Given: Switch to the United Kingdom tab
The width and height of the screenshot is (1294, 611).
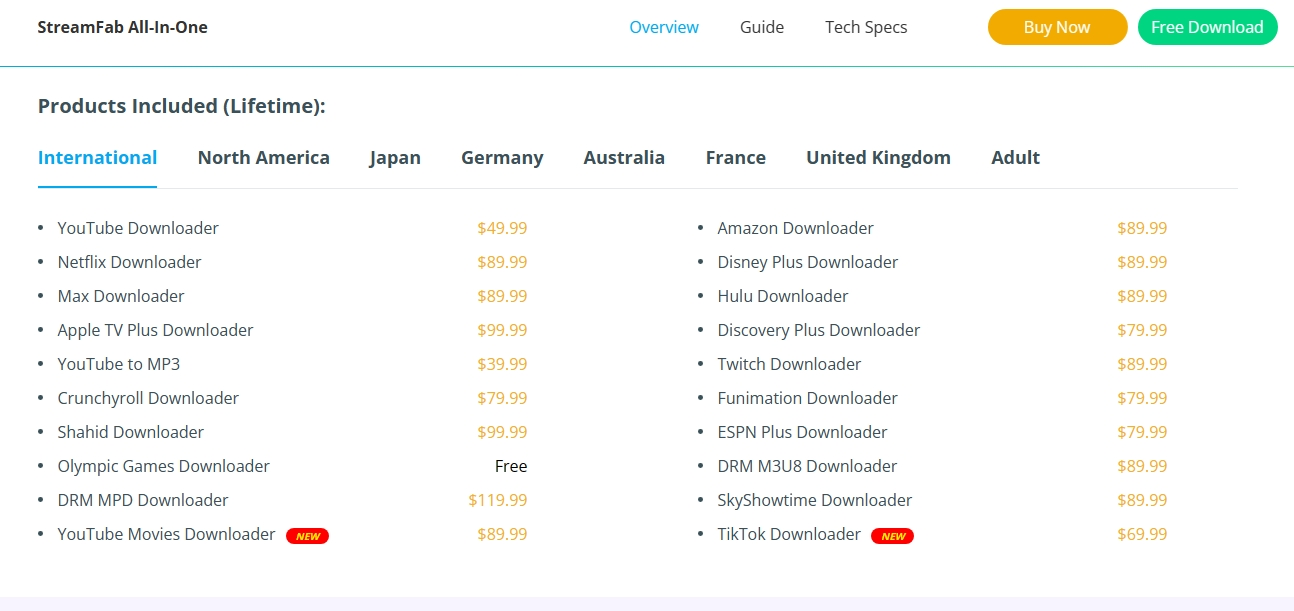Looking at the screenshot, I should 878,158.
